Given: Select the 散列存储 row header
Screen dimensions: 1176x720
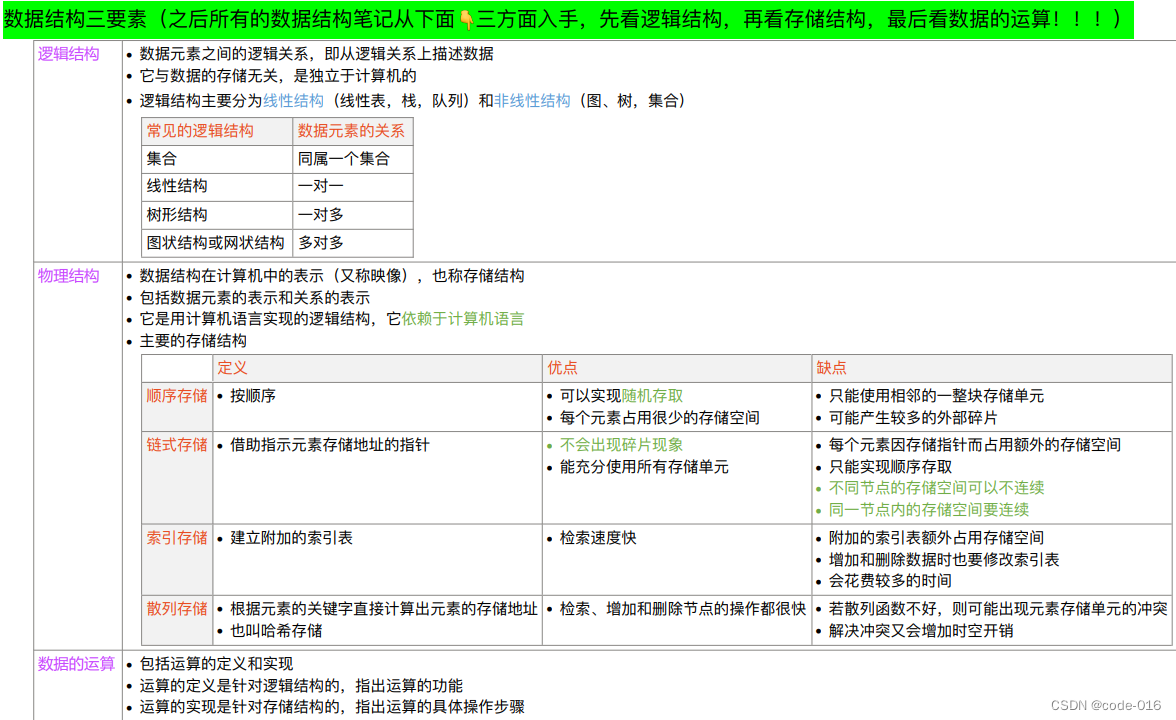Looking at the screenshot, I should click(x=176, y=609).
